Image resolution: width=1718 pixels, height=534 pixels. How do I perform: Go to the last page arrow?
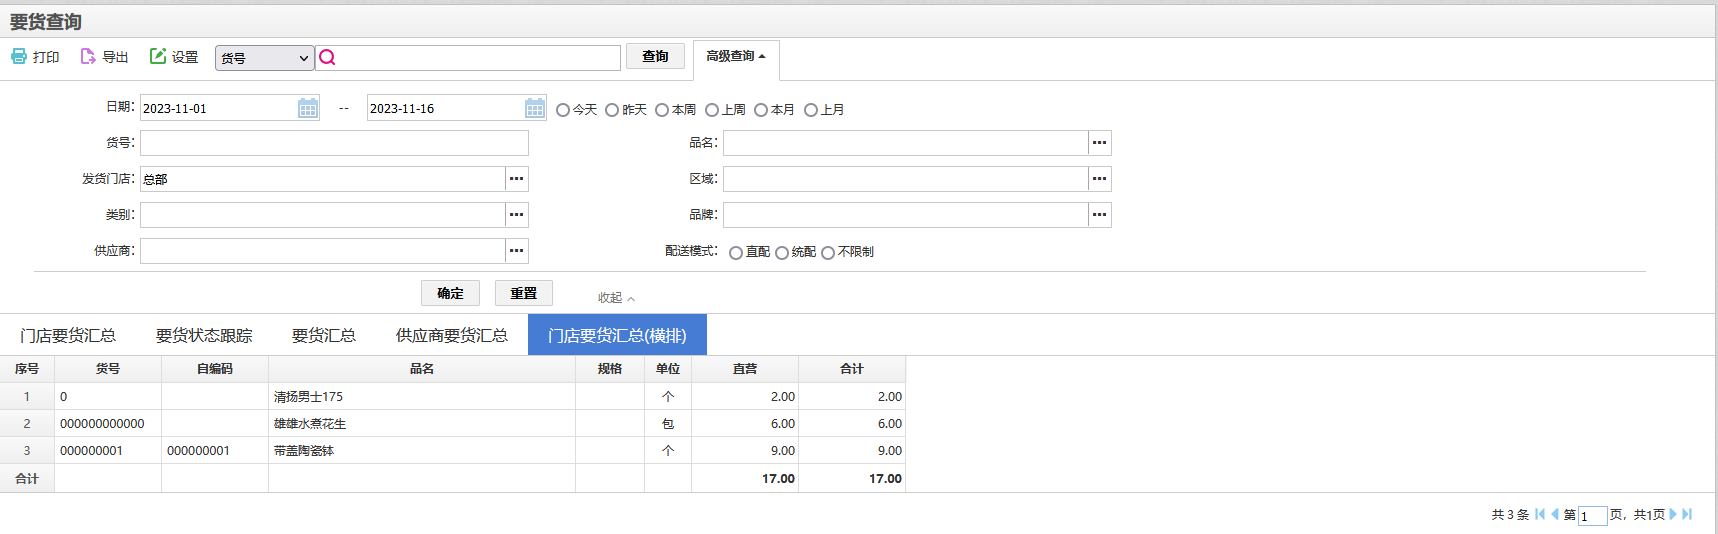coord(1687,514)
